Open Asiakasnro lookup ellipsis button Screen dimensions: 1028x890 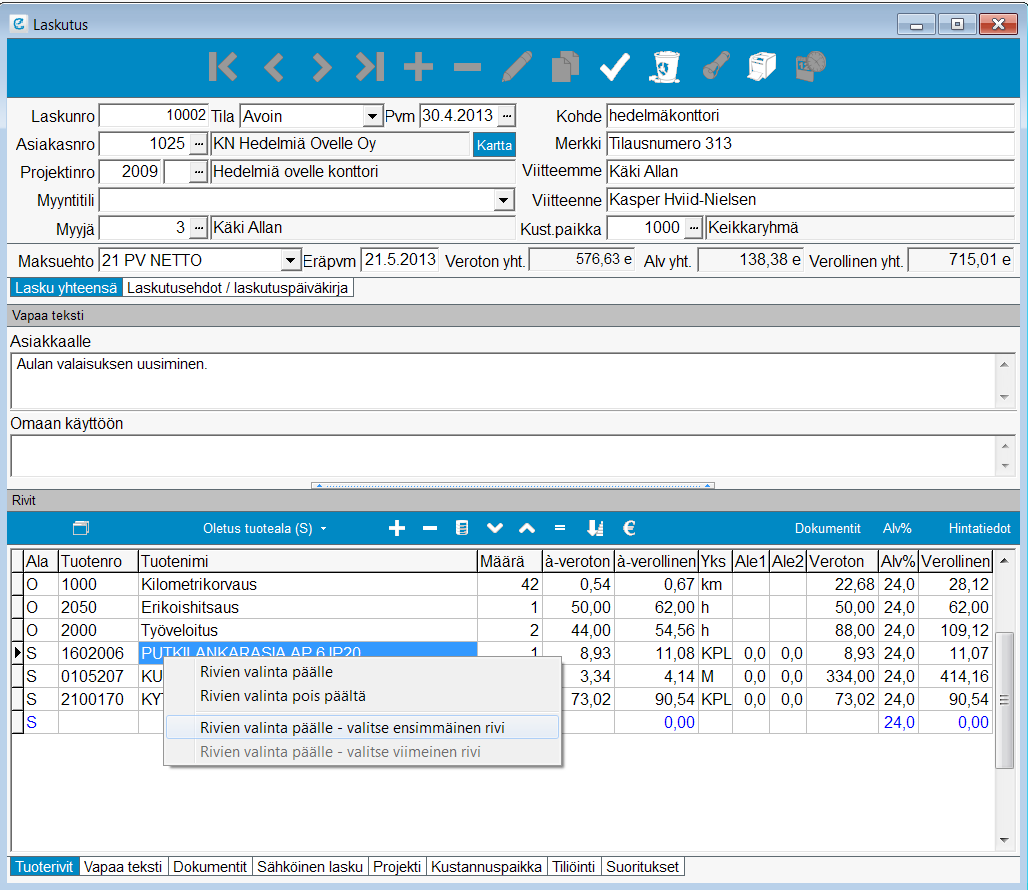tap(199, 144)
